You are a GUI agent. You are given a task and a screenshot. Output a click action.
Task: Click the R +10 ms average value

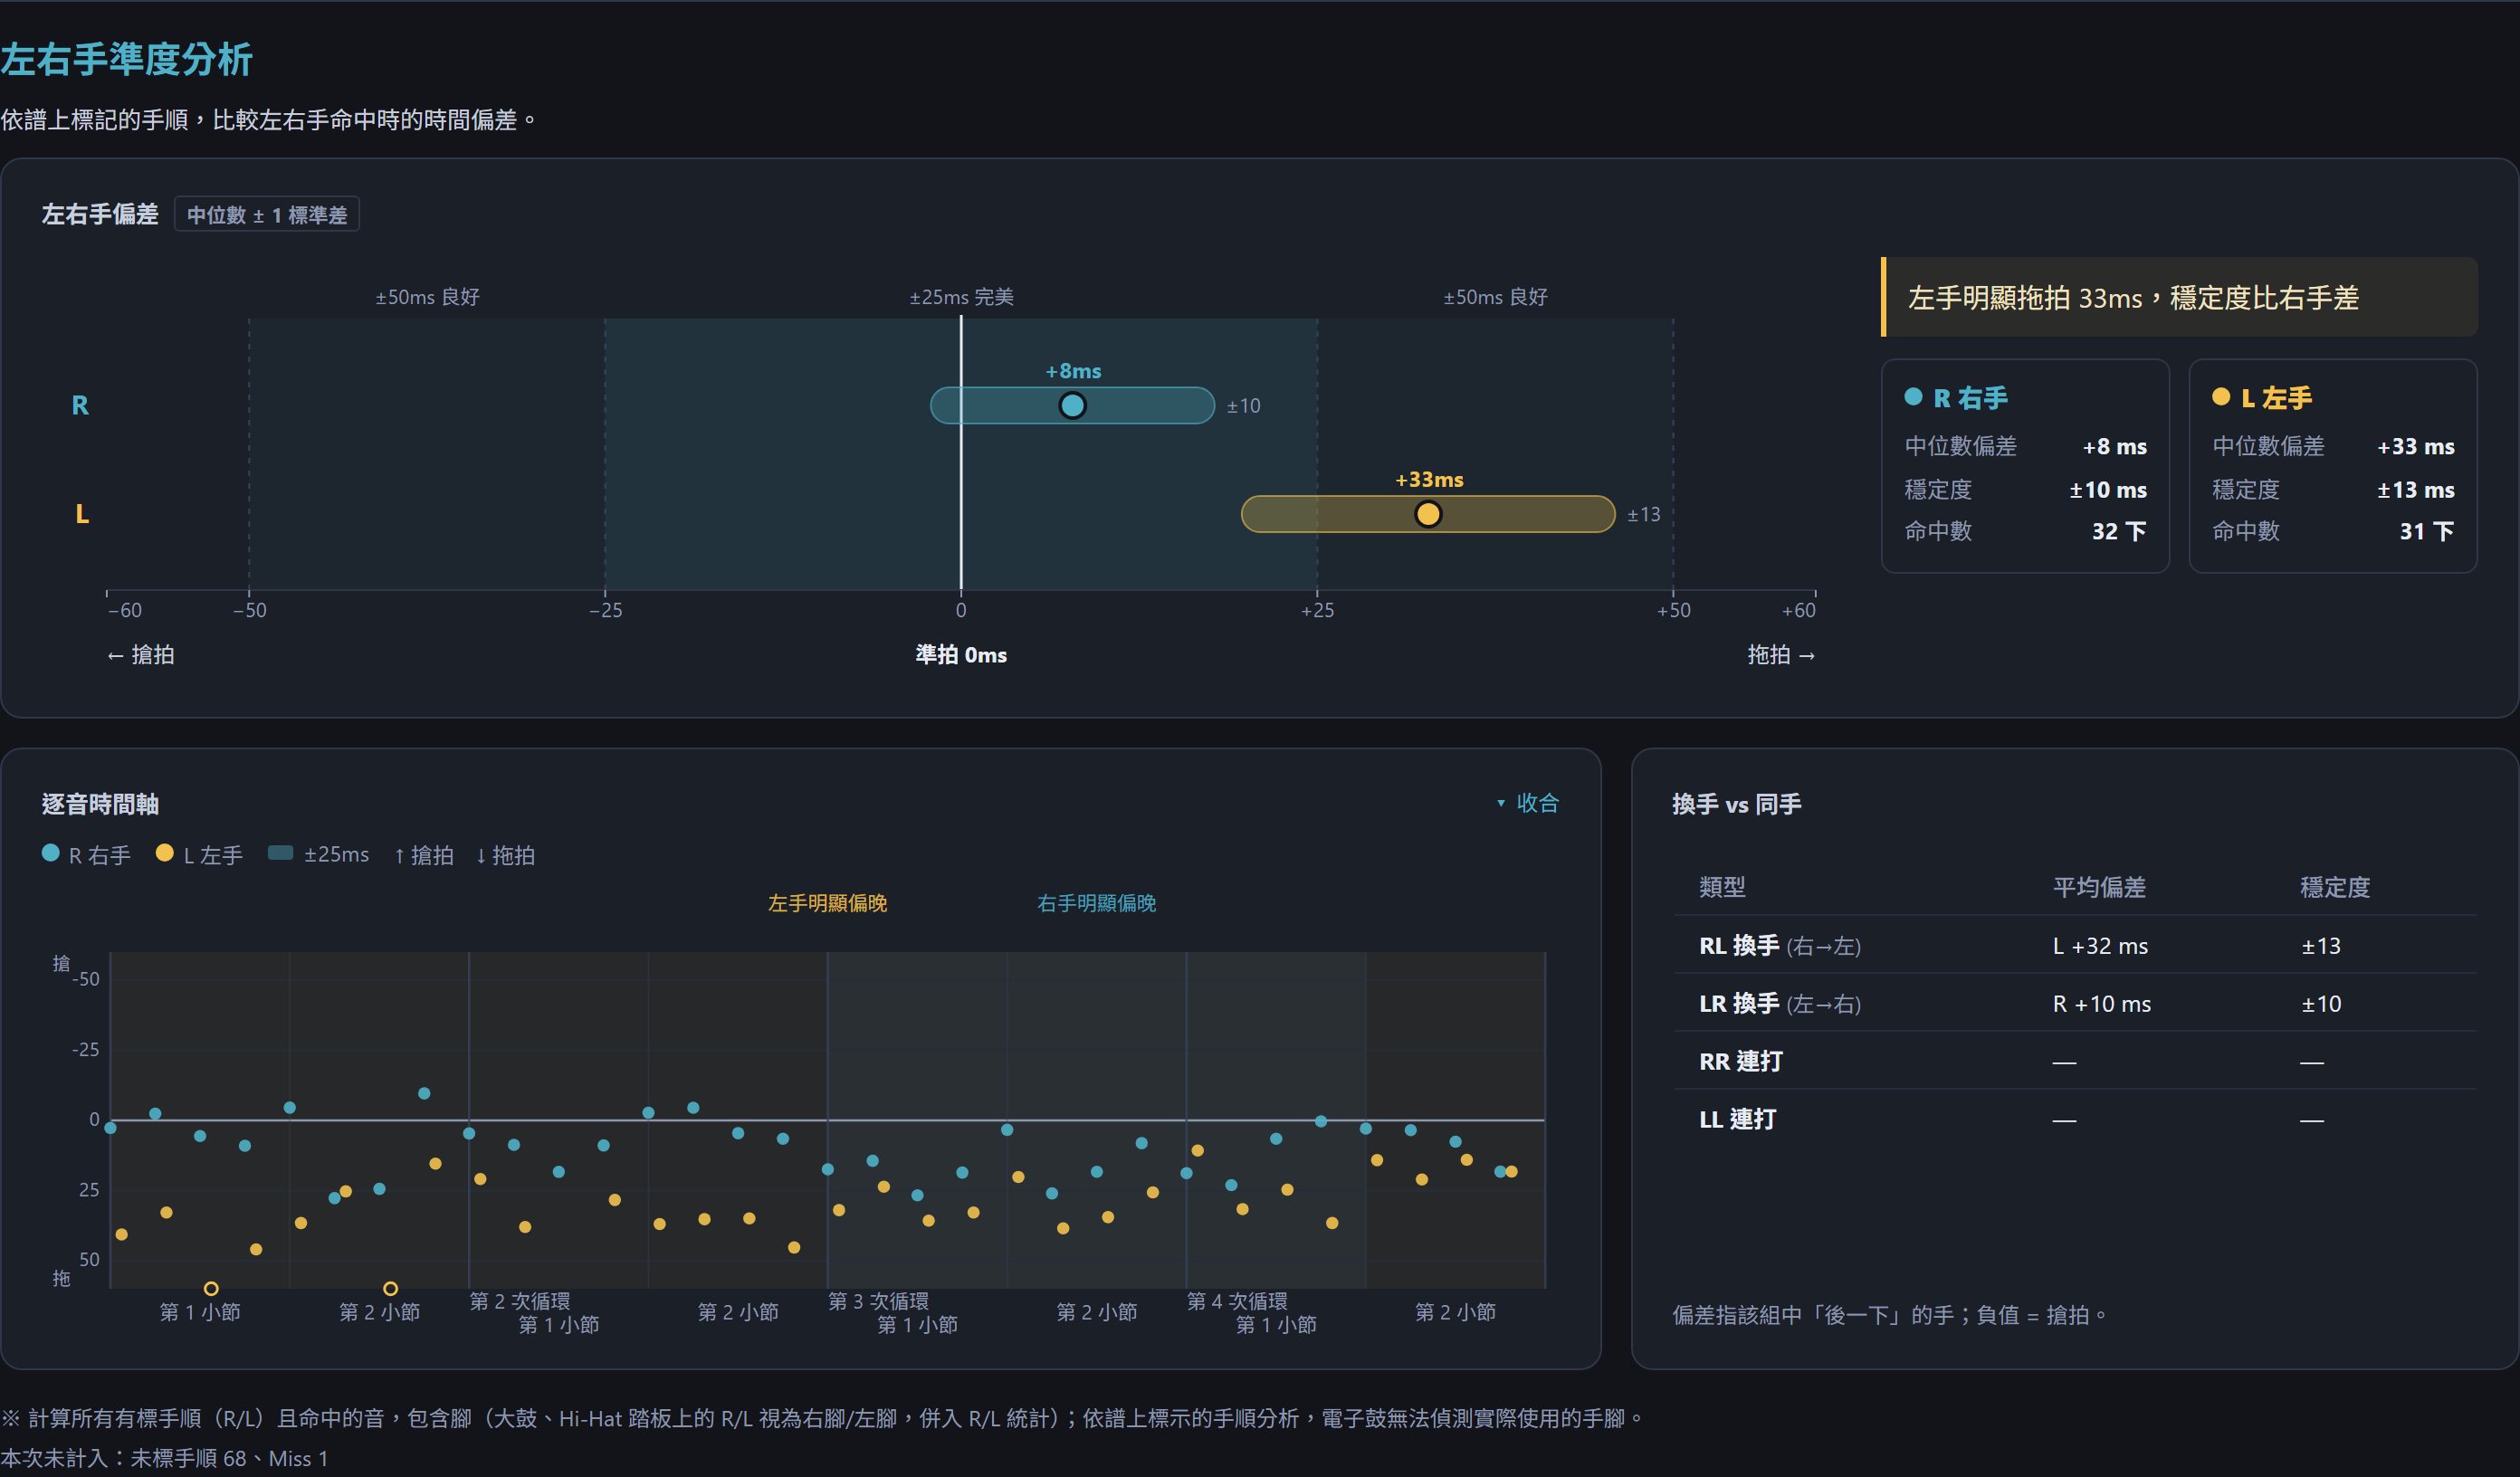(x=2101, y=1004)
